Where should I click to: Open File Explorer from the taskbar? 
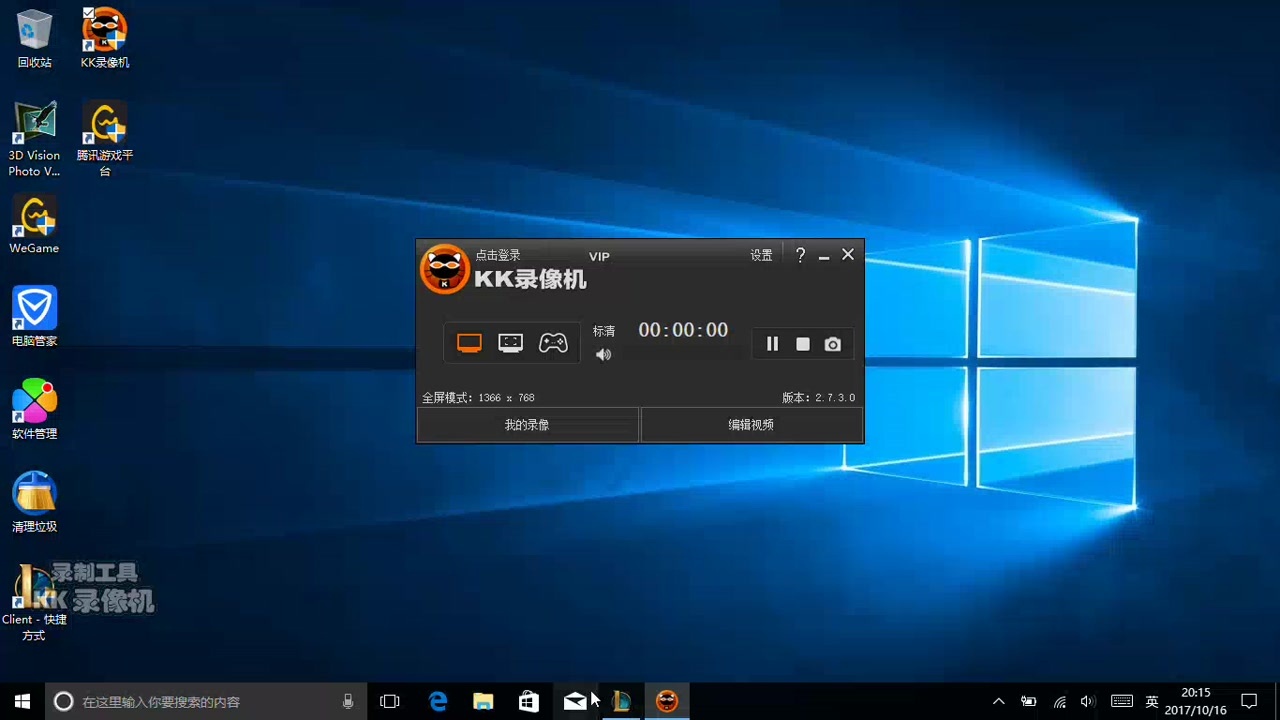pyautogui.click(x=483, y=701)
